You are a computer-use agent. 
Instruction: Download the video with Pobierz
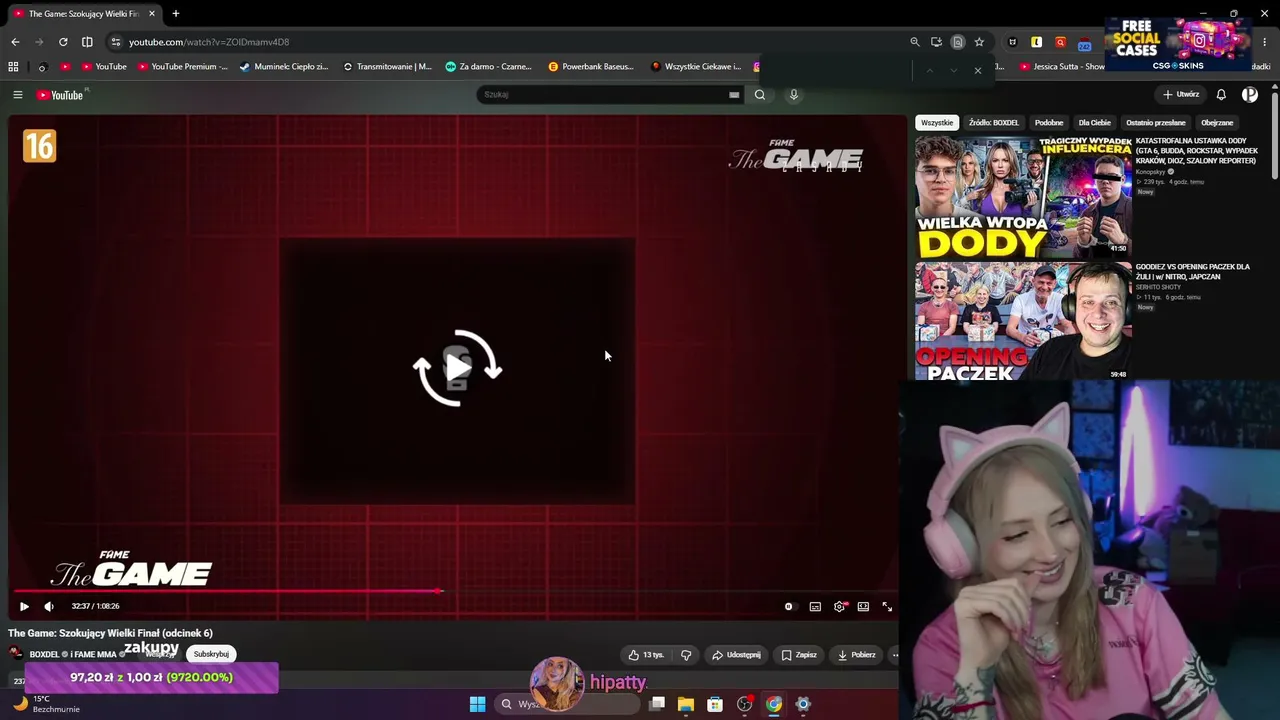pyautogui.click(x=856, y=655)
